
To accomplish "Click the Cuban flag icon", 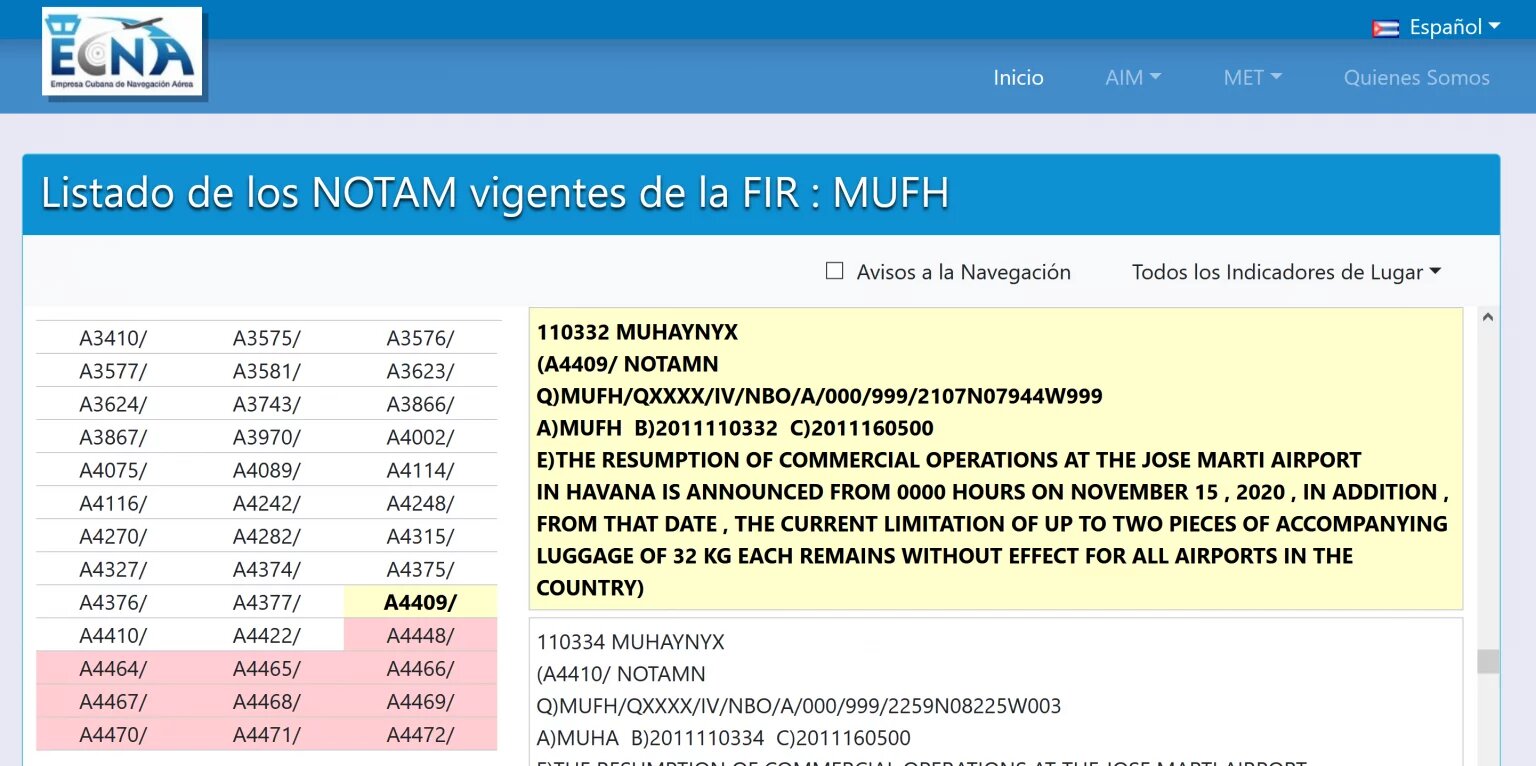I will pos(1385,28).
